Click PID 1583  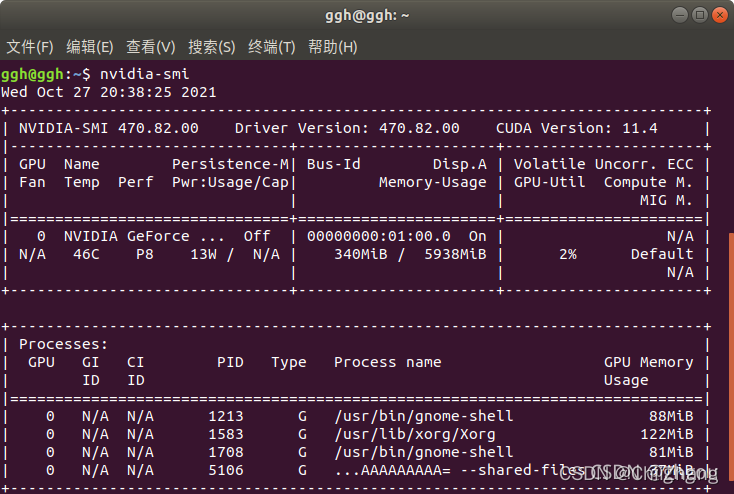pyautogui.click(x=226, y=435)
